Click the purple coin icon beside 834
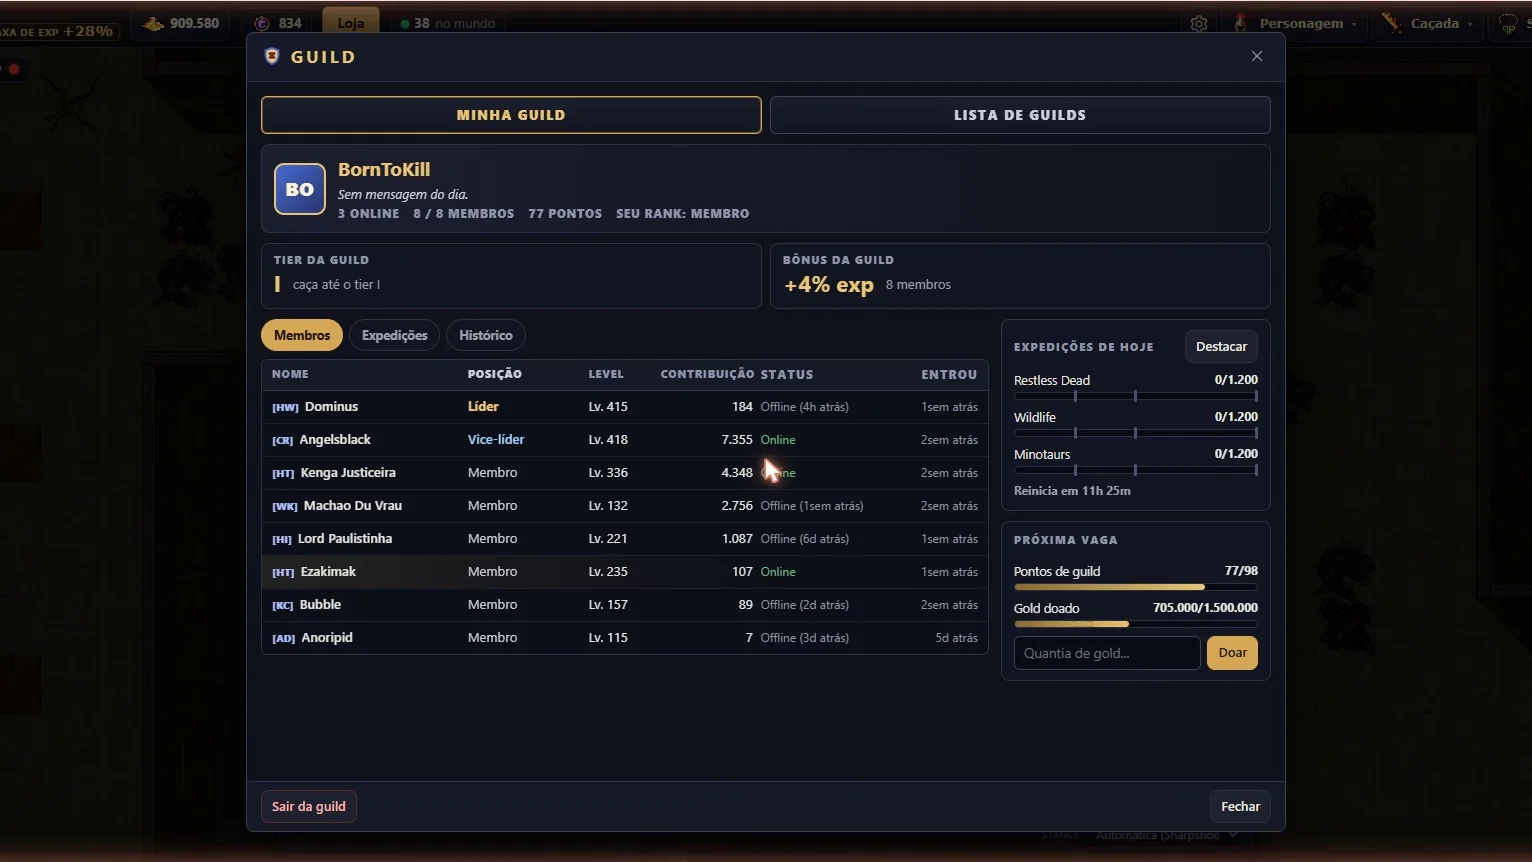This screenshot has width=1532, height=862. (262, 23)
